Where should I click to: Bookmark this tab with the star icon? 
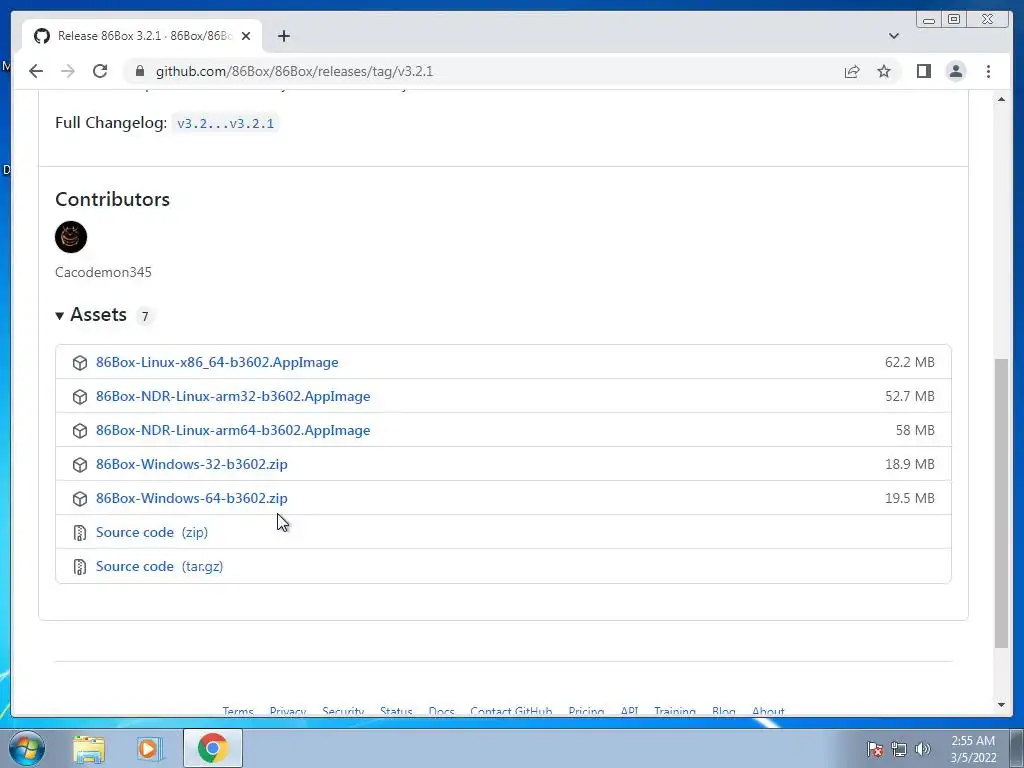click(x=884, y=71)
